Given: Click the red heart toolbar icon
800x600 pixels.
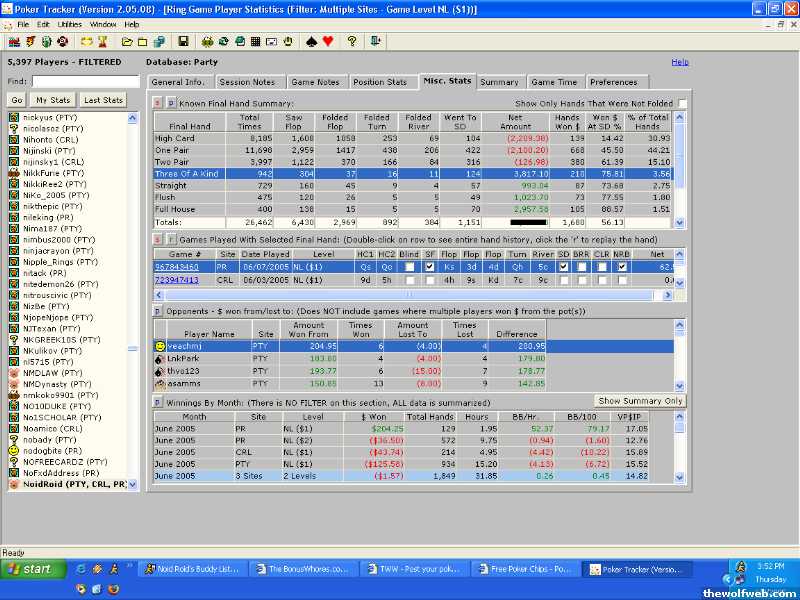Looking at the screenshot, I should click(x=327, y=42).
